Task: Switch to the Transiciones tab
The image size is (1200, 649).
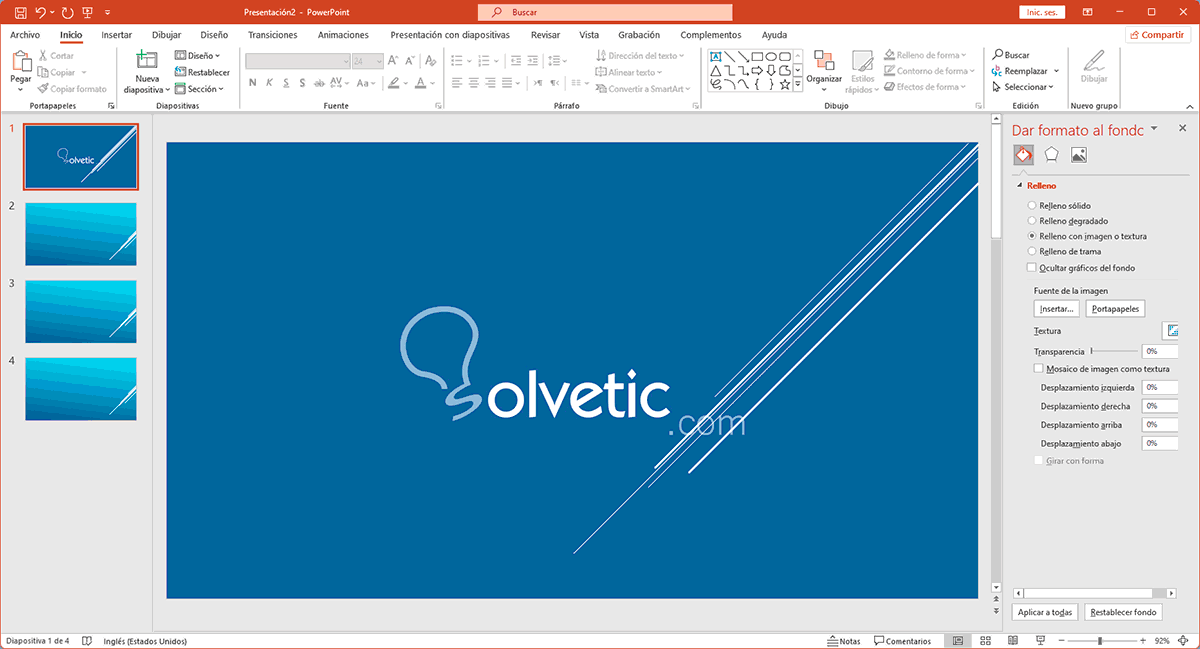Action: [272, 35]
